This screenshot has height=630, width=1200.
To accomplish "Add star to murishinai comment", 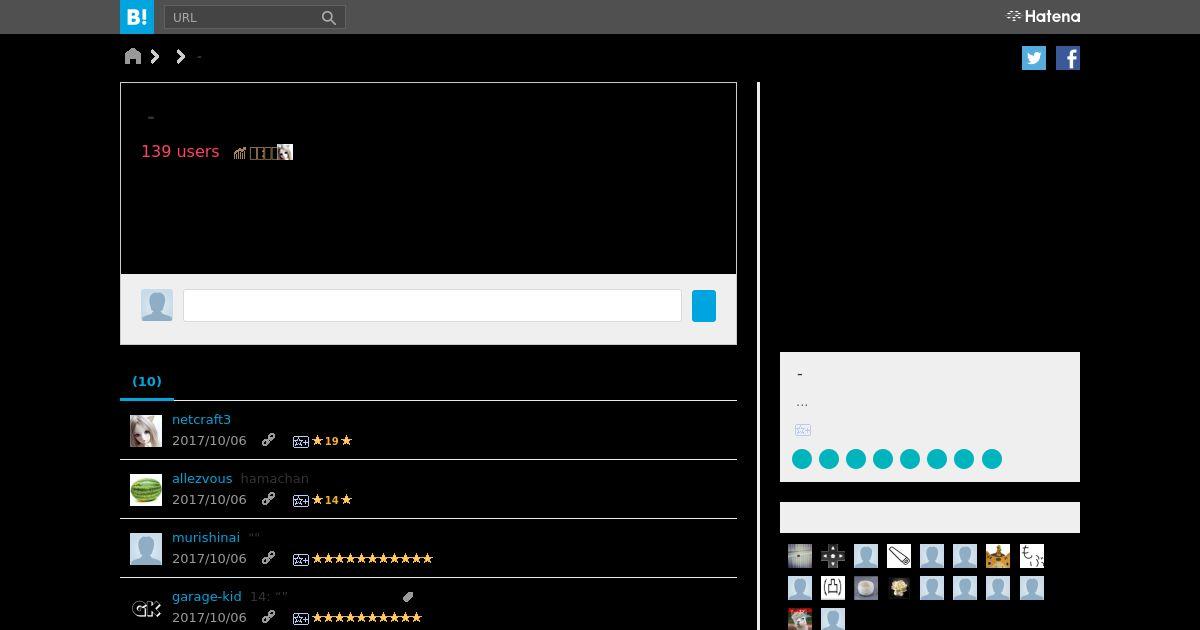I will coord(300,559).
